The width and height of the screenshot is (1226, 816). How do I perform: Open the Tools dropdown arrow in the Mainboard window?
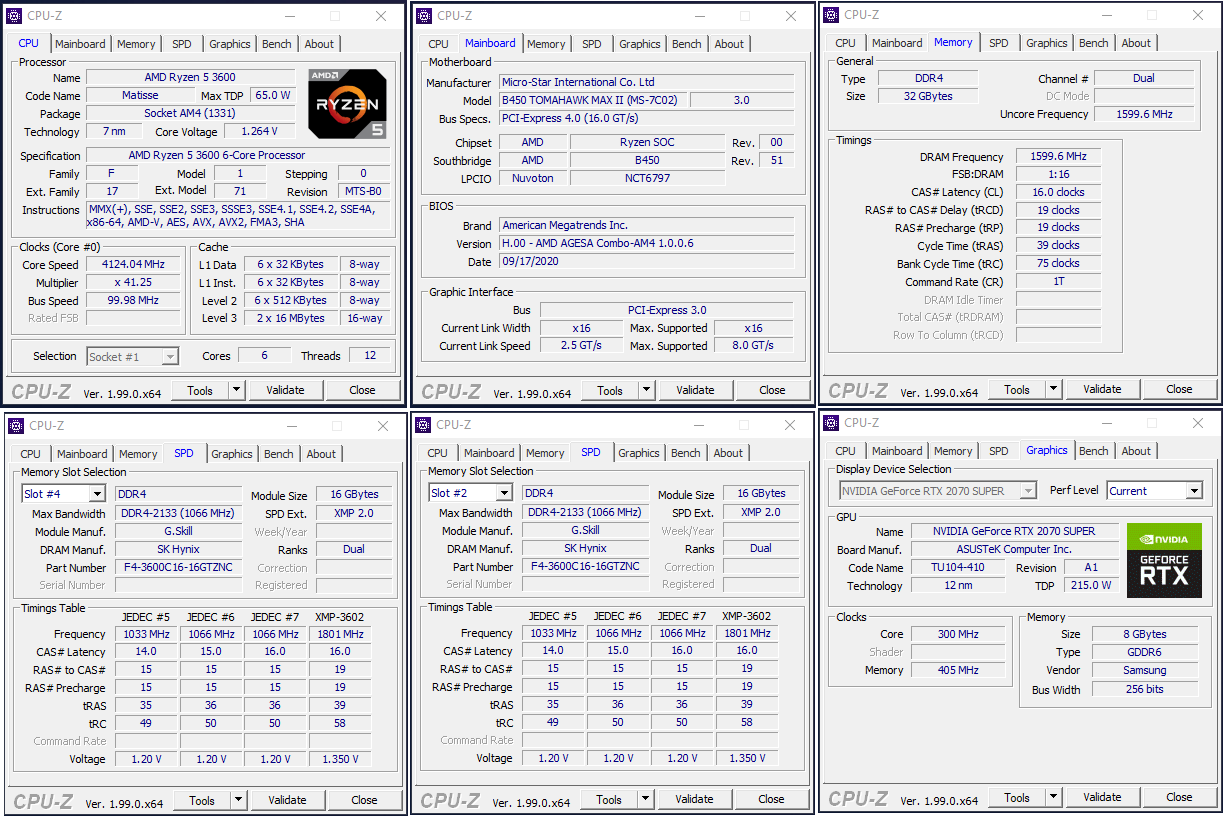(647, 390)
